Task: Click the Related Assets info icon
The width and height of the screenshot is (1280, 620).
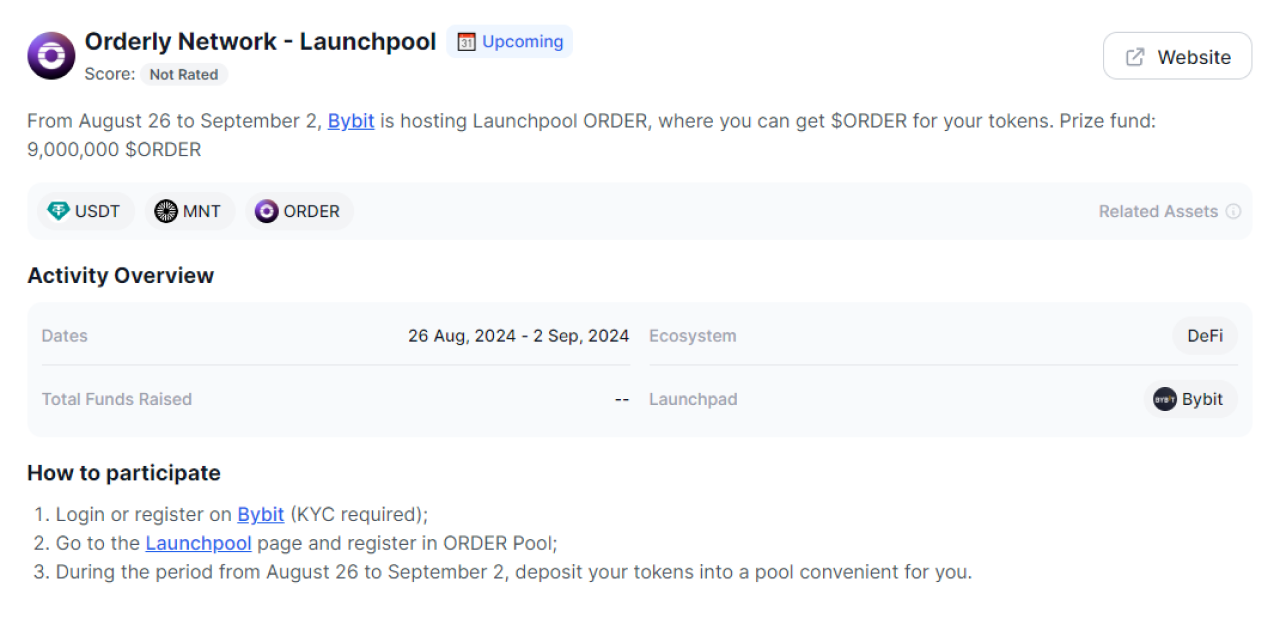Action: click(1233, 212)
